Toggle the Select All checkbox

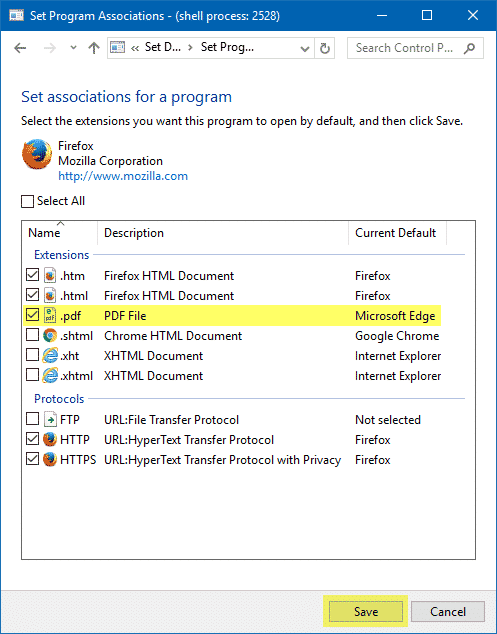tap(27, 201)
